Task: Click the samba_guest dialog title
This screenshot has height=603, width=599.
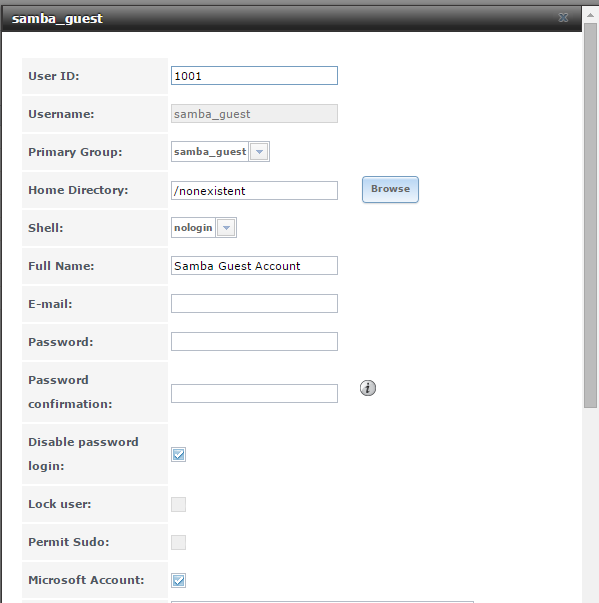Action: click(57, 18)
